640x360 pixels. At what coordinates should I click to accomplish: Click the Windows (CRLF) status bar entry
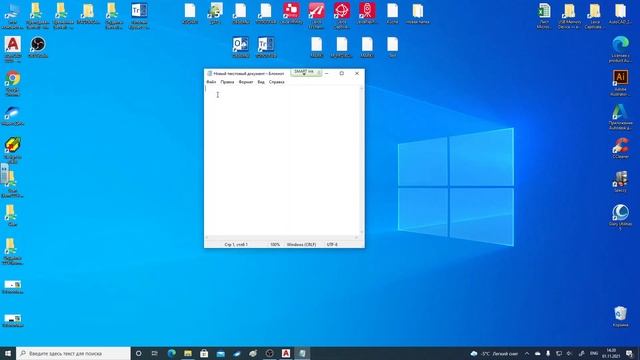pos(301,244)
